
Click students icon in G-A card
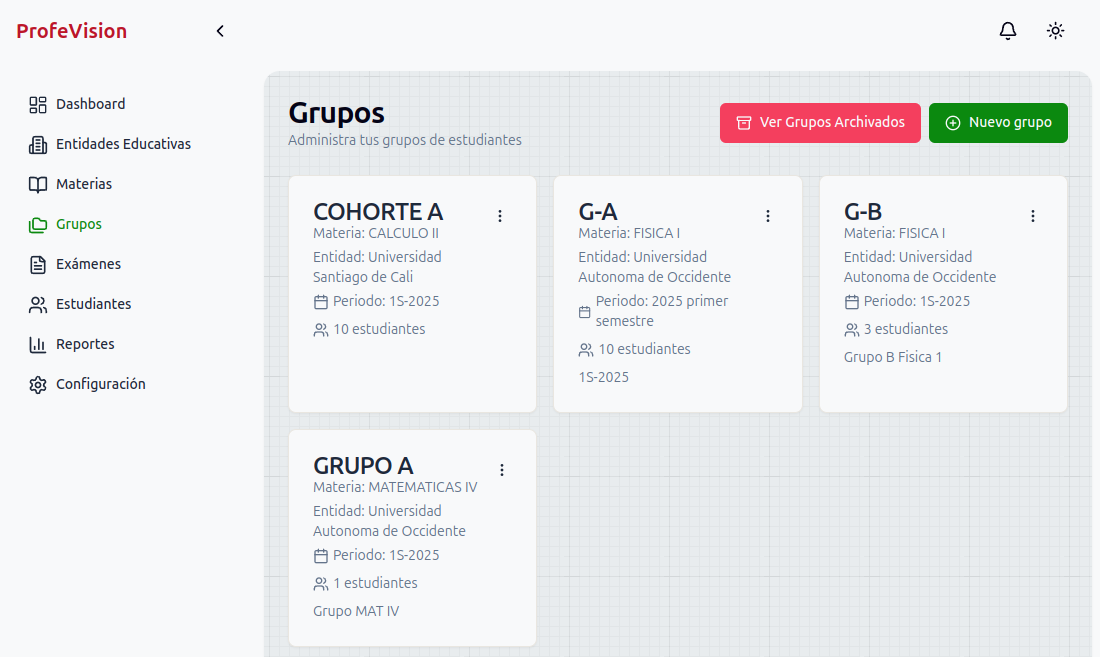586,350
